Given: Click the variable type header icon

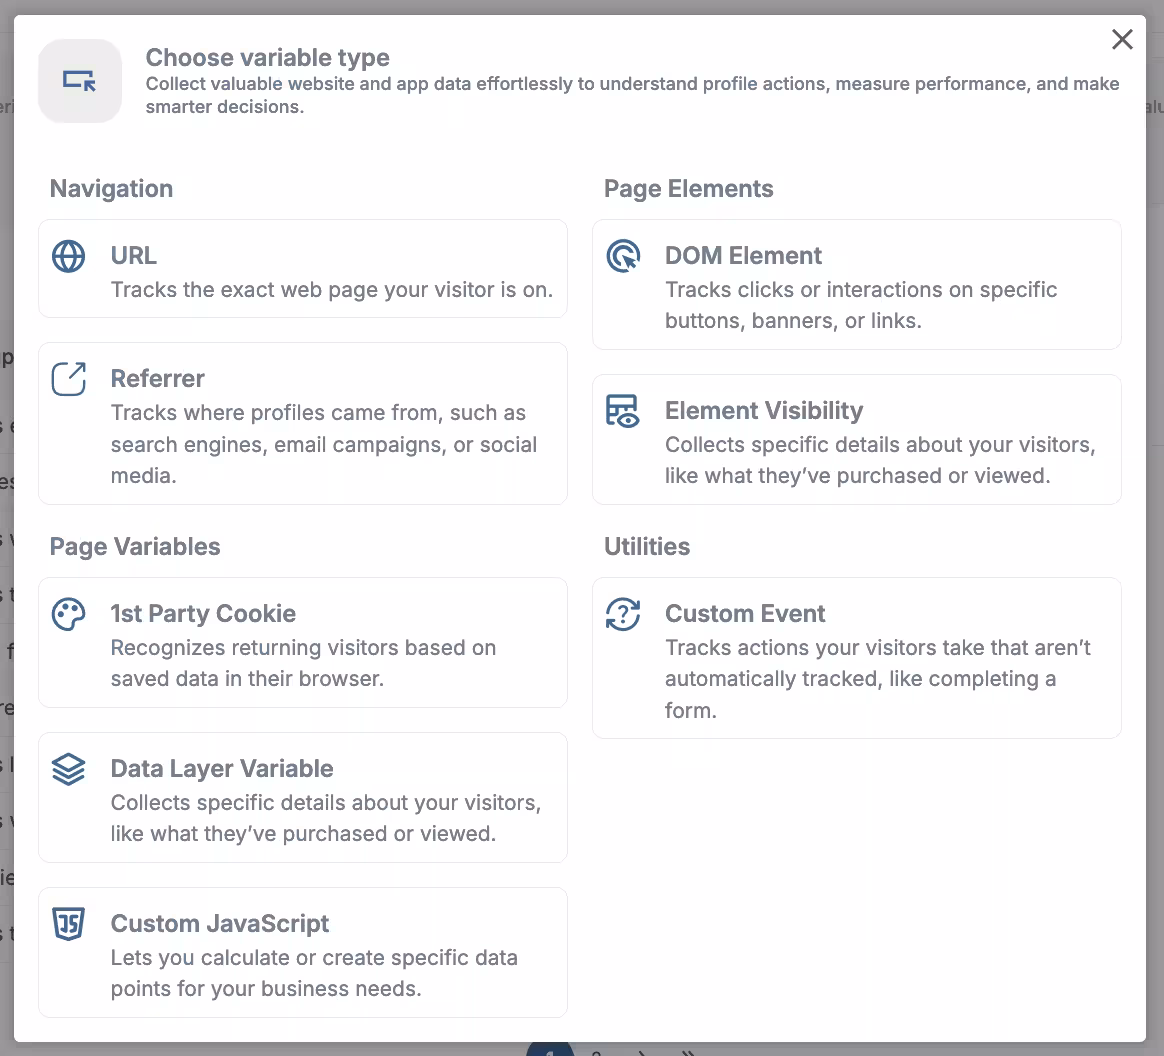Looking at the screenshot, I should (x=80, y=81).
